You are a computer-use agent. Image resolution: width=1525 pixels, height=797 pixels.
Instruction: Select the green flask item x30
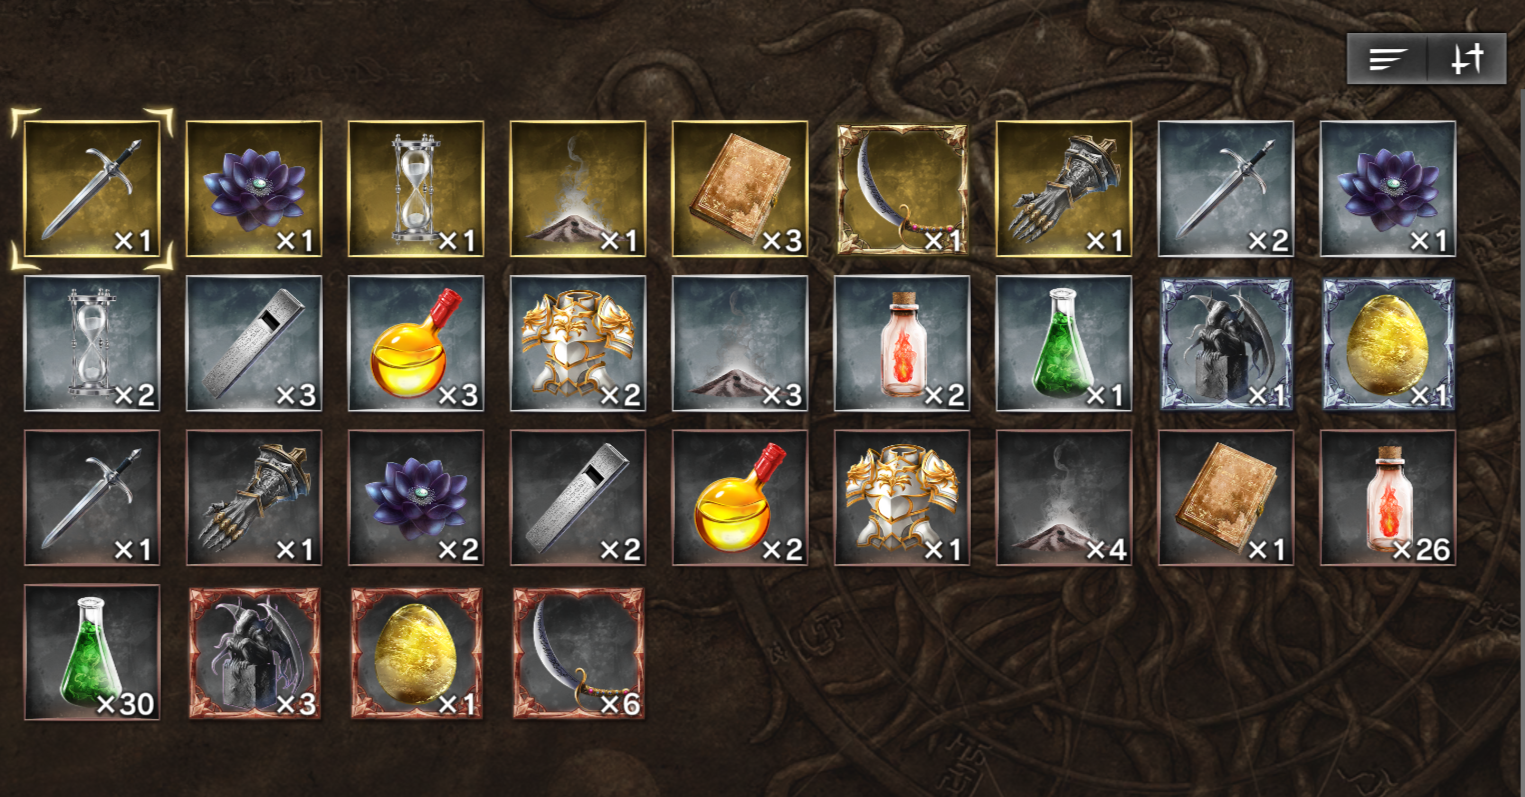click(92, 652)
